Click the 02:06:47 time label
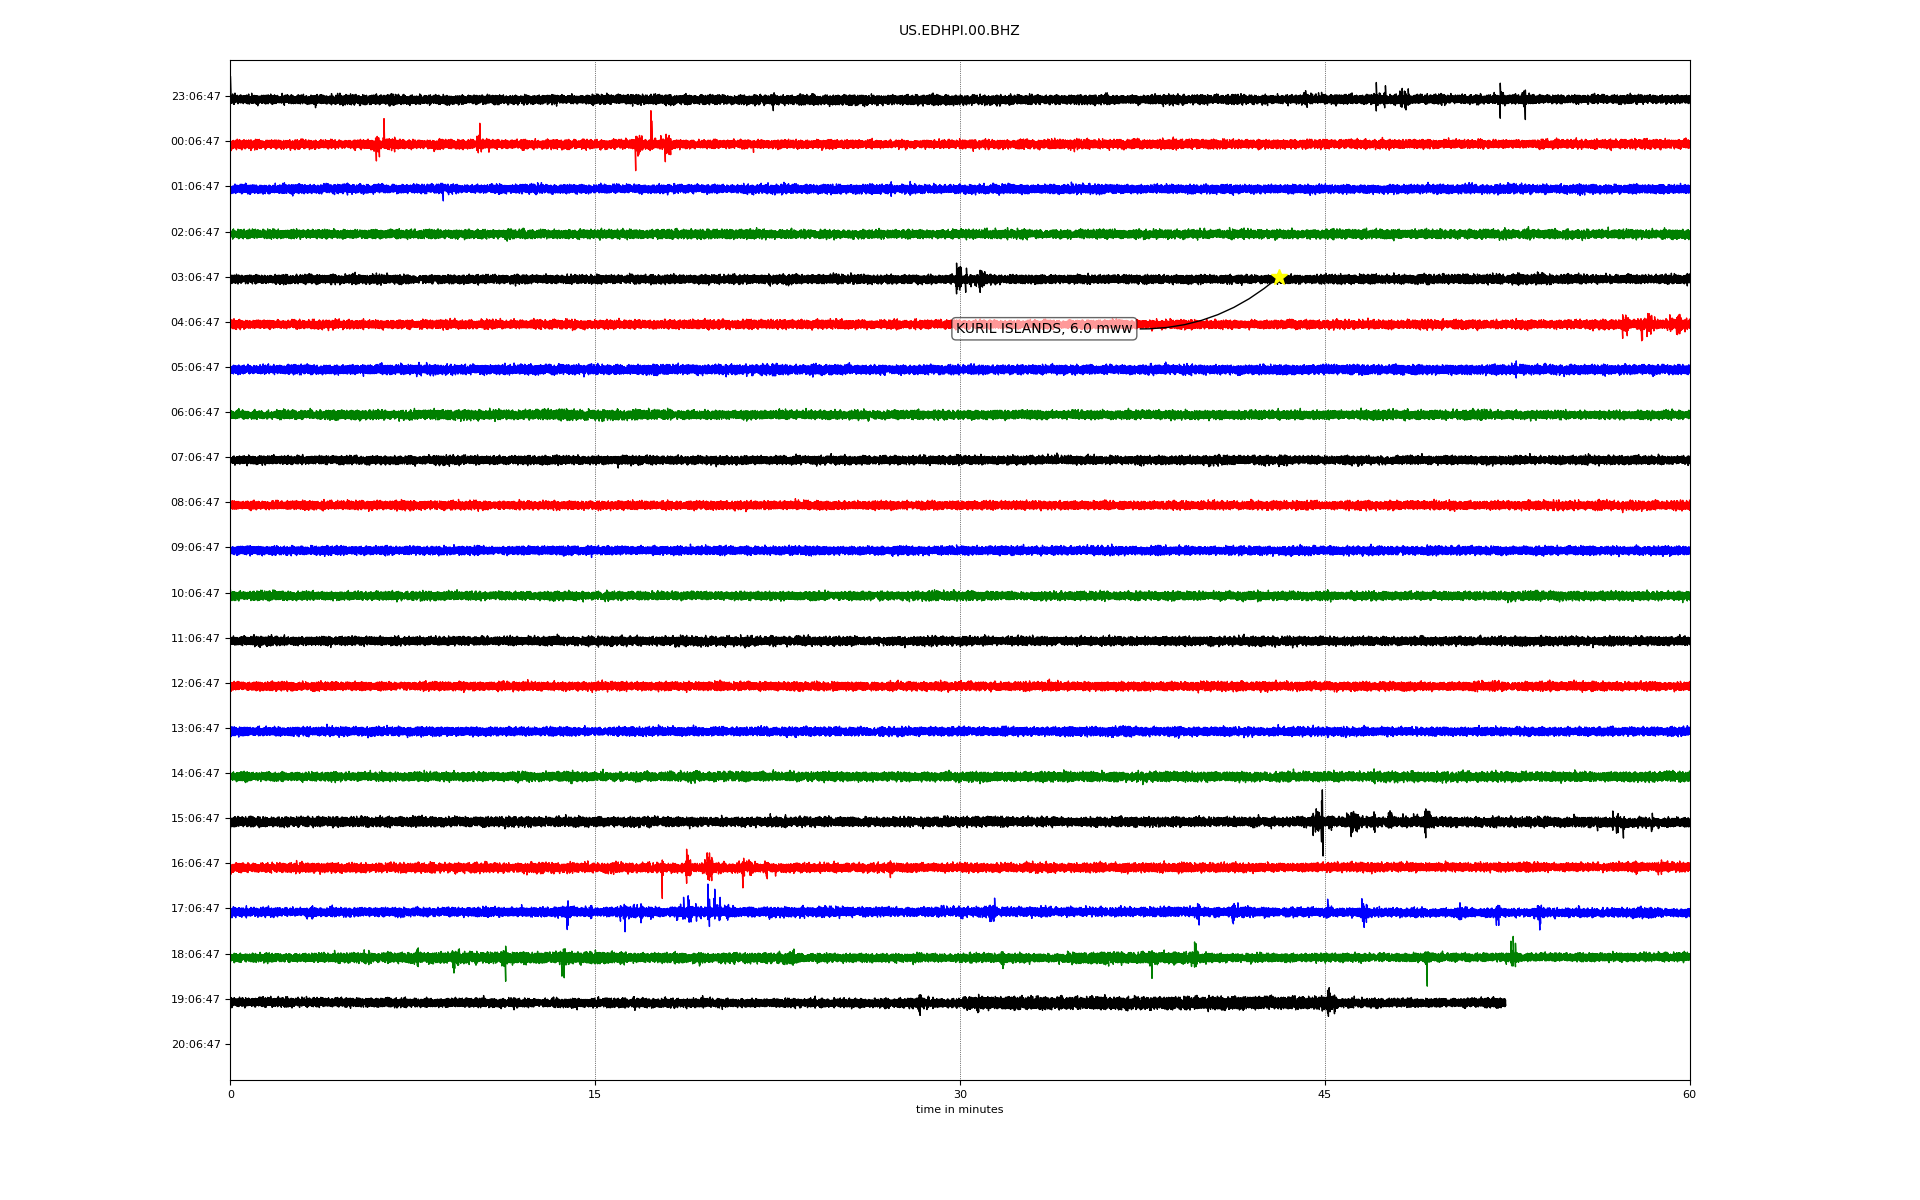Screen dimensions: 1920x1200 (196, 233)
